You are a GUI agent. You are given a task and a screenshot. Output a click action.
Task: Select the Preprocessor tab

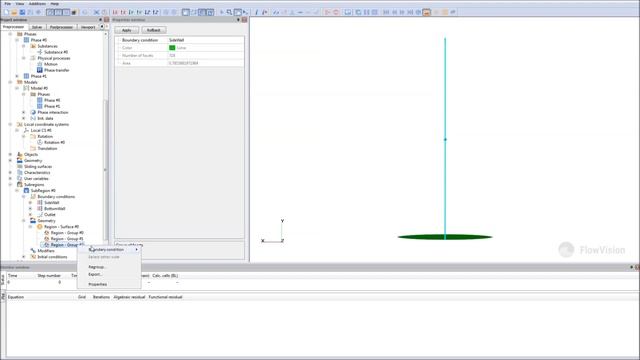(x=13, y=27)
